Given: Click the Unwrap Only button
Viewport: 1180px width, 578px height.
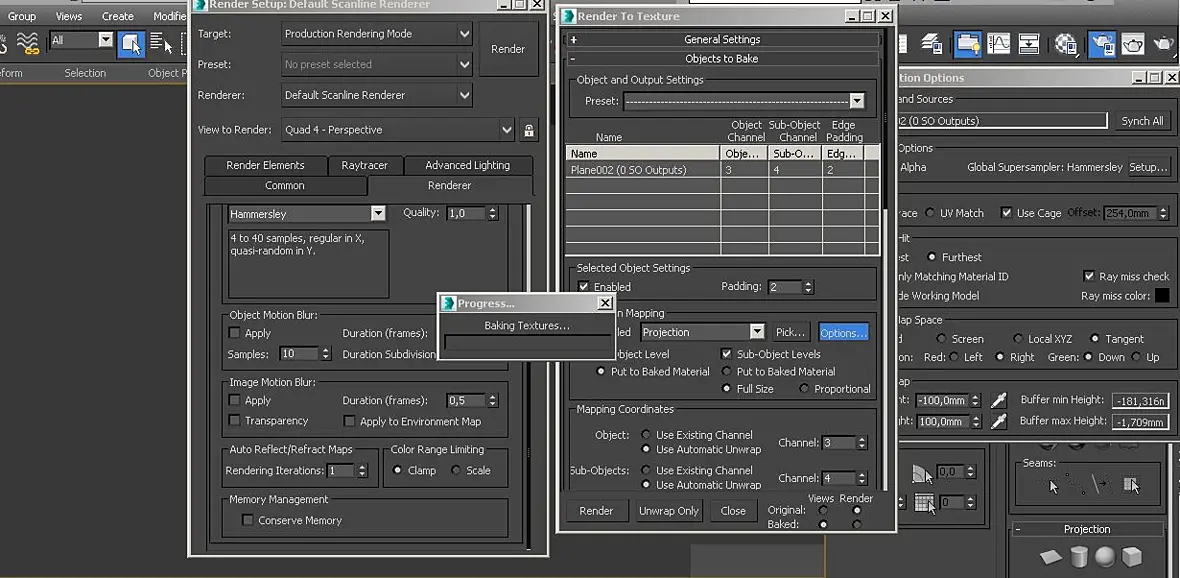Looking at the screenshot, I should [669, 510].
